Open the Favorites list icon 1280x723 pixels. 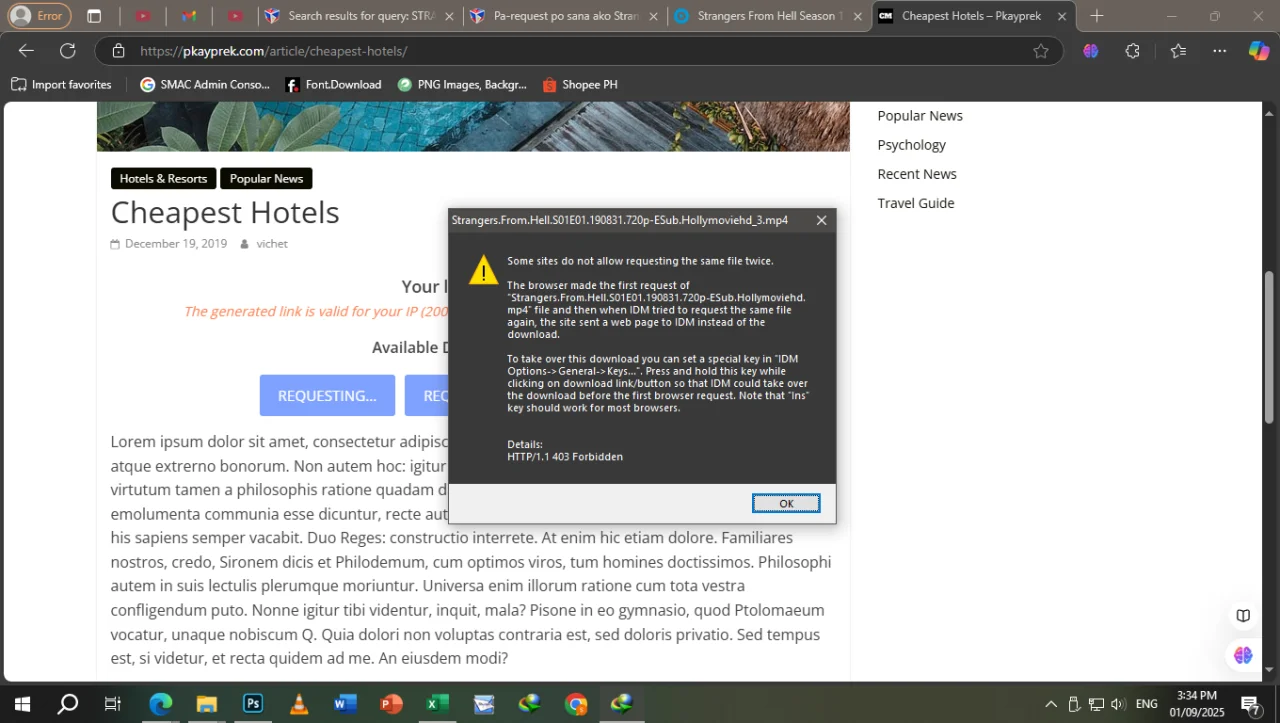point(1178,51)
